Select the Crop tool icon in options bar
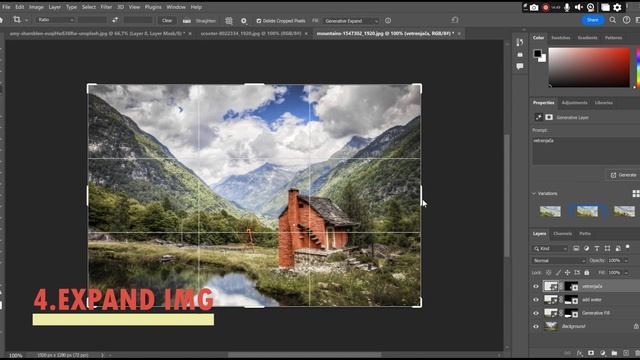Viewport: 640px width, 360px height. (17, 20)
